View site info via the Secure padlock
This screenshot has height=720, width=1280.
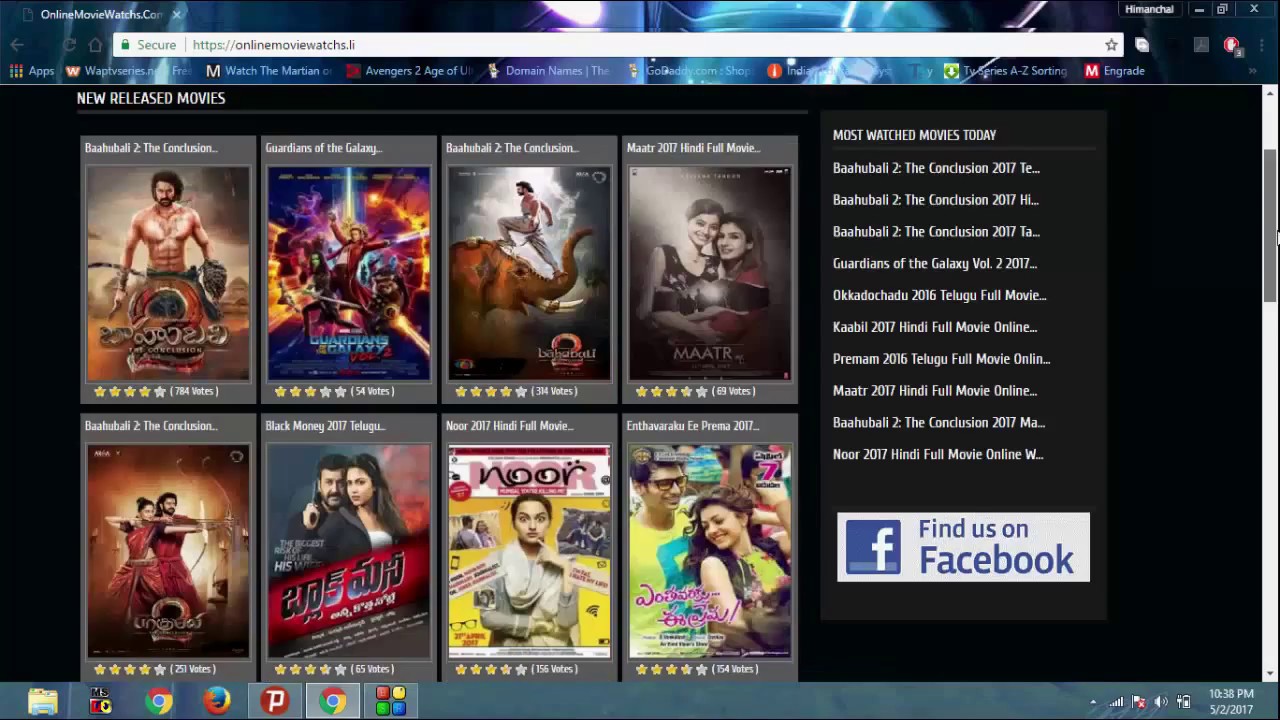[x=147, y=45]
